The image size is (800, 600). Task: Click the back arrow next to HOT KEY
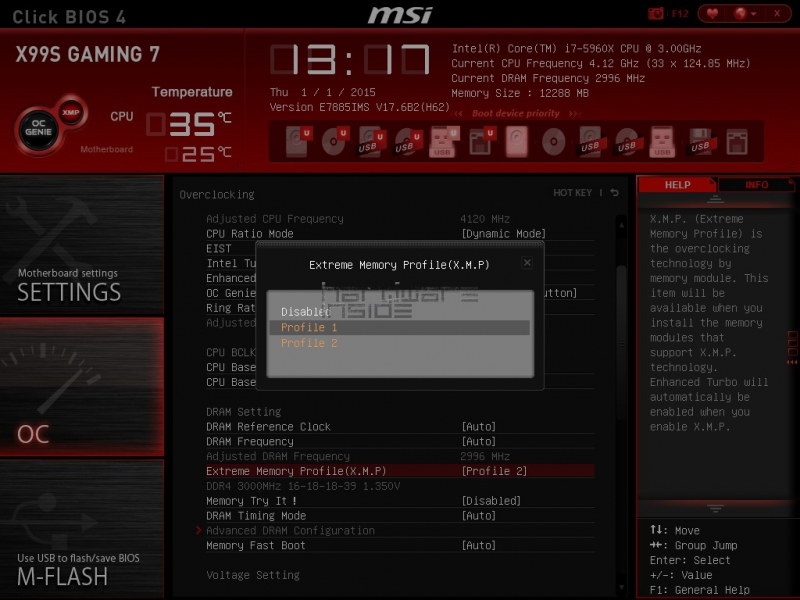tap(615, 192)
